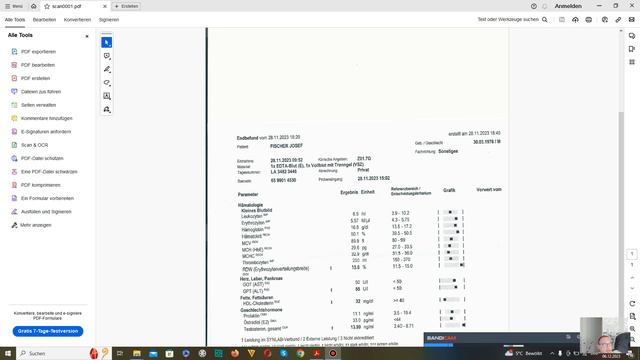Screen dimensions: 640x360
Task: Open the bookmarks panel on right rail
Action: coord(632,49)
